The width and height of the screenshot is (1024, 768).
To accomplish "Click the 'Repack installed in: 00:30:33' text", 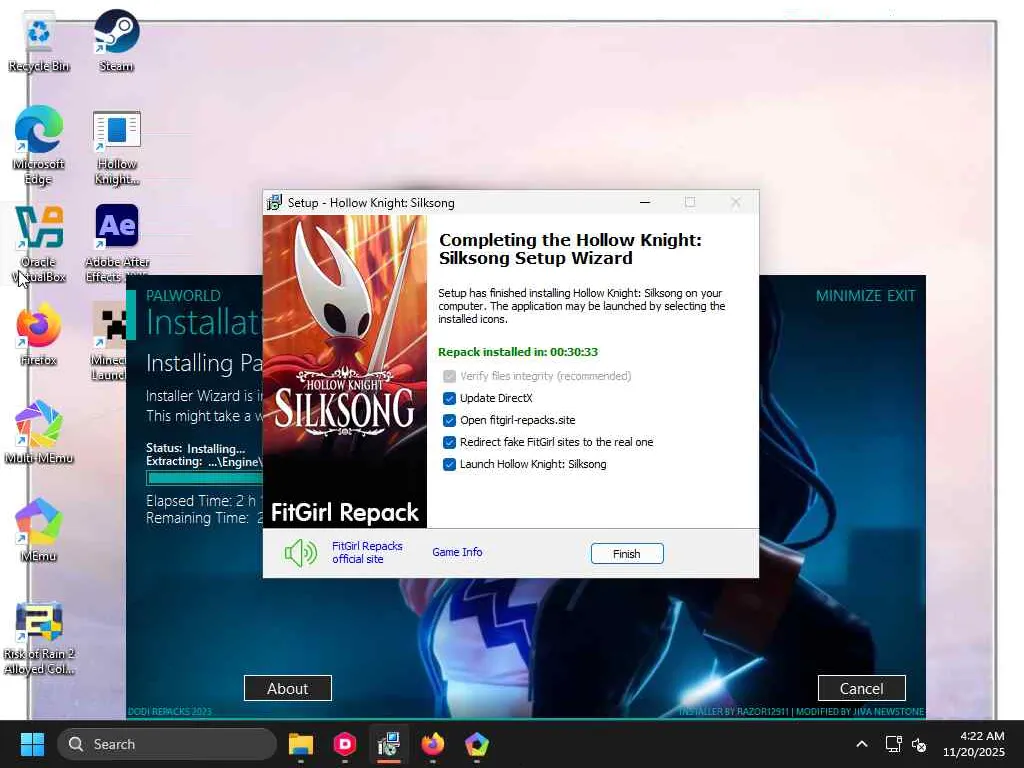I will pyautogui.click(x=518, y=352).
